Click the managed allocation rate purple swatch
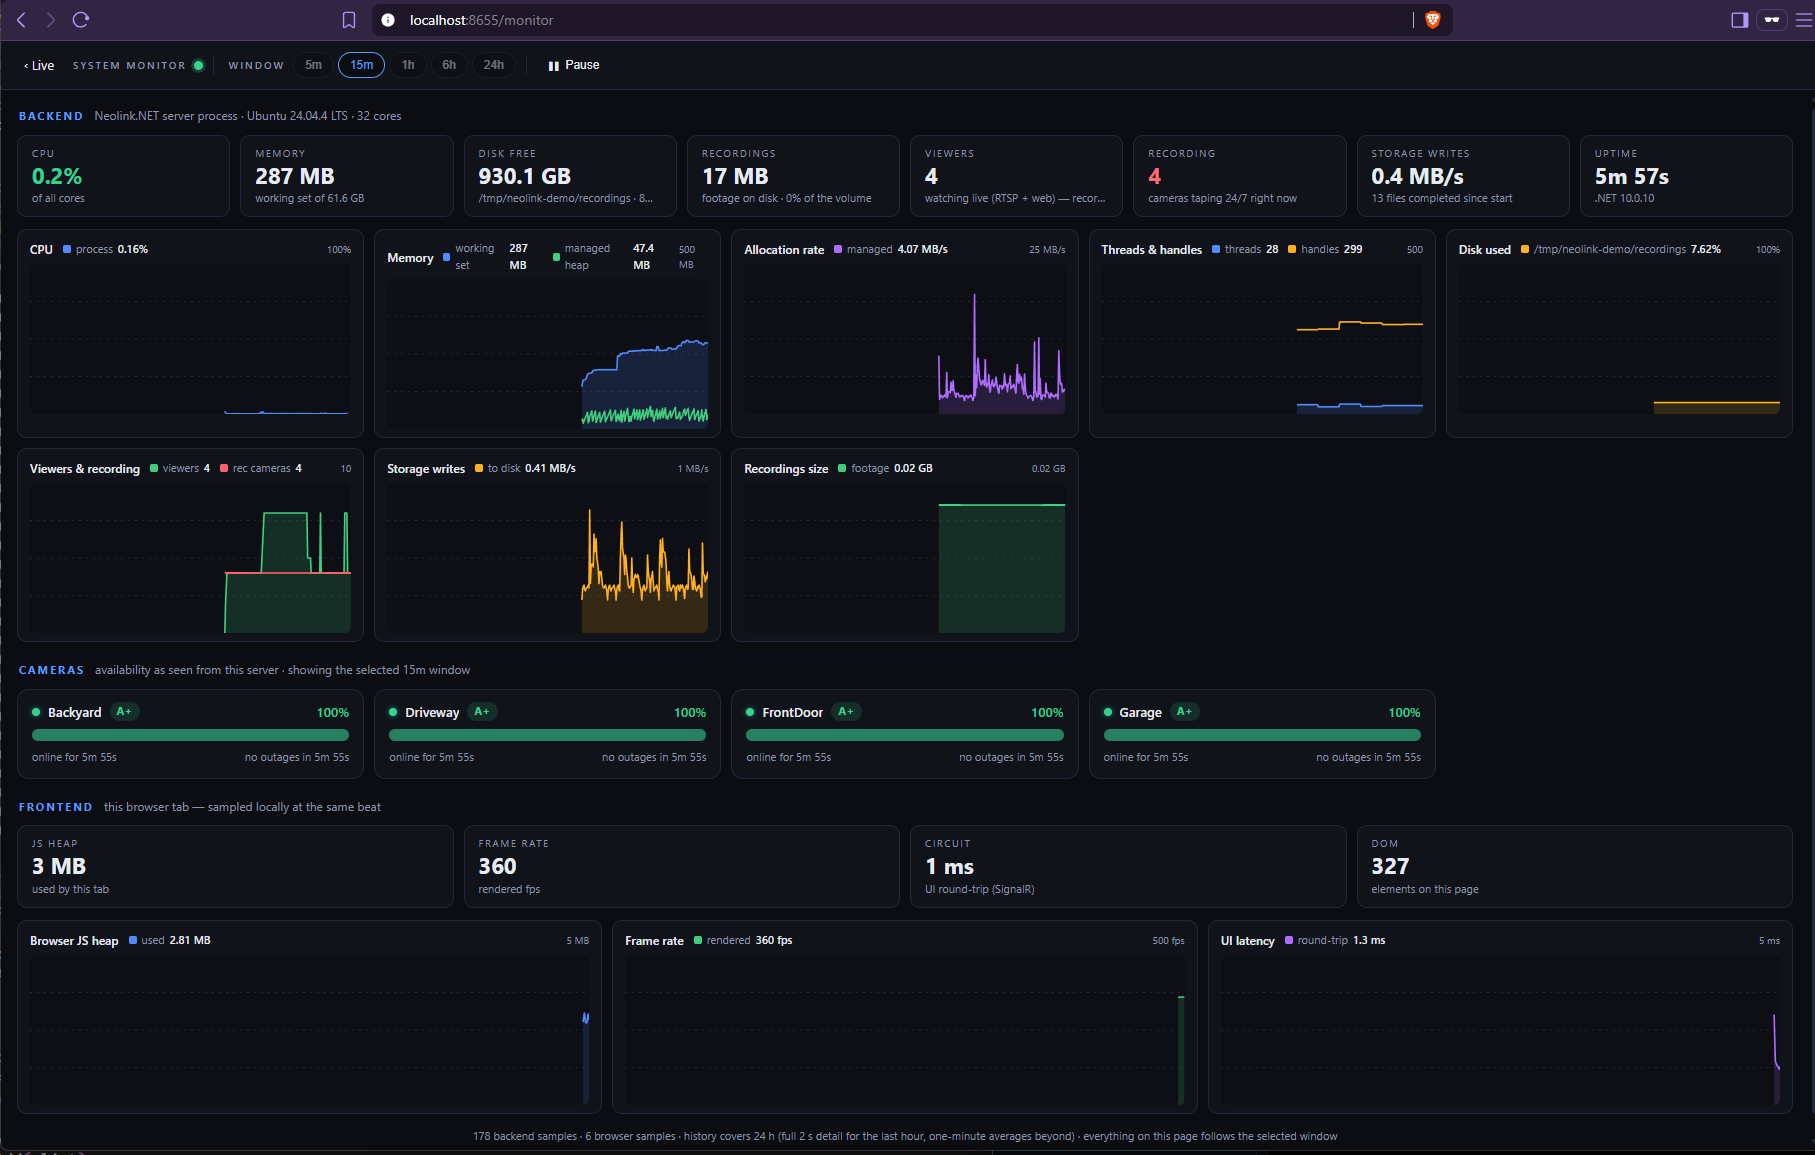The width and height of the screenshot is (1815, 1155). [x=838, y=249]
